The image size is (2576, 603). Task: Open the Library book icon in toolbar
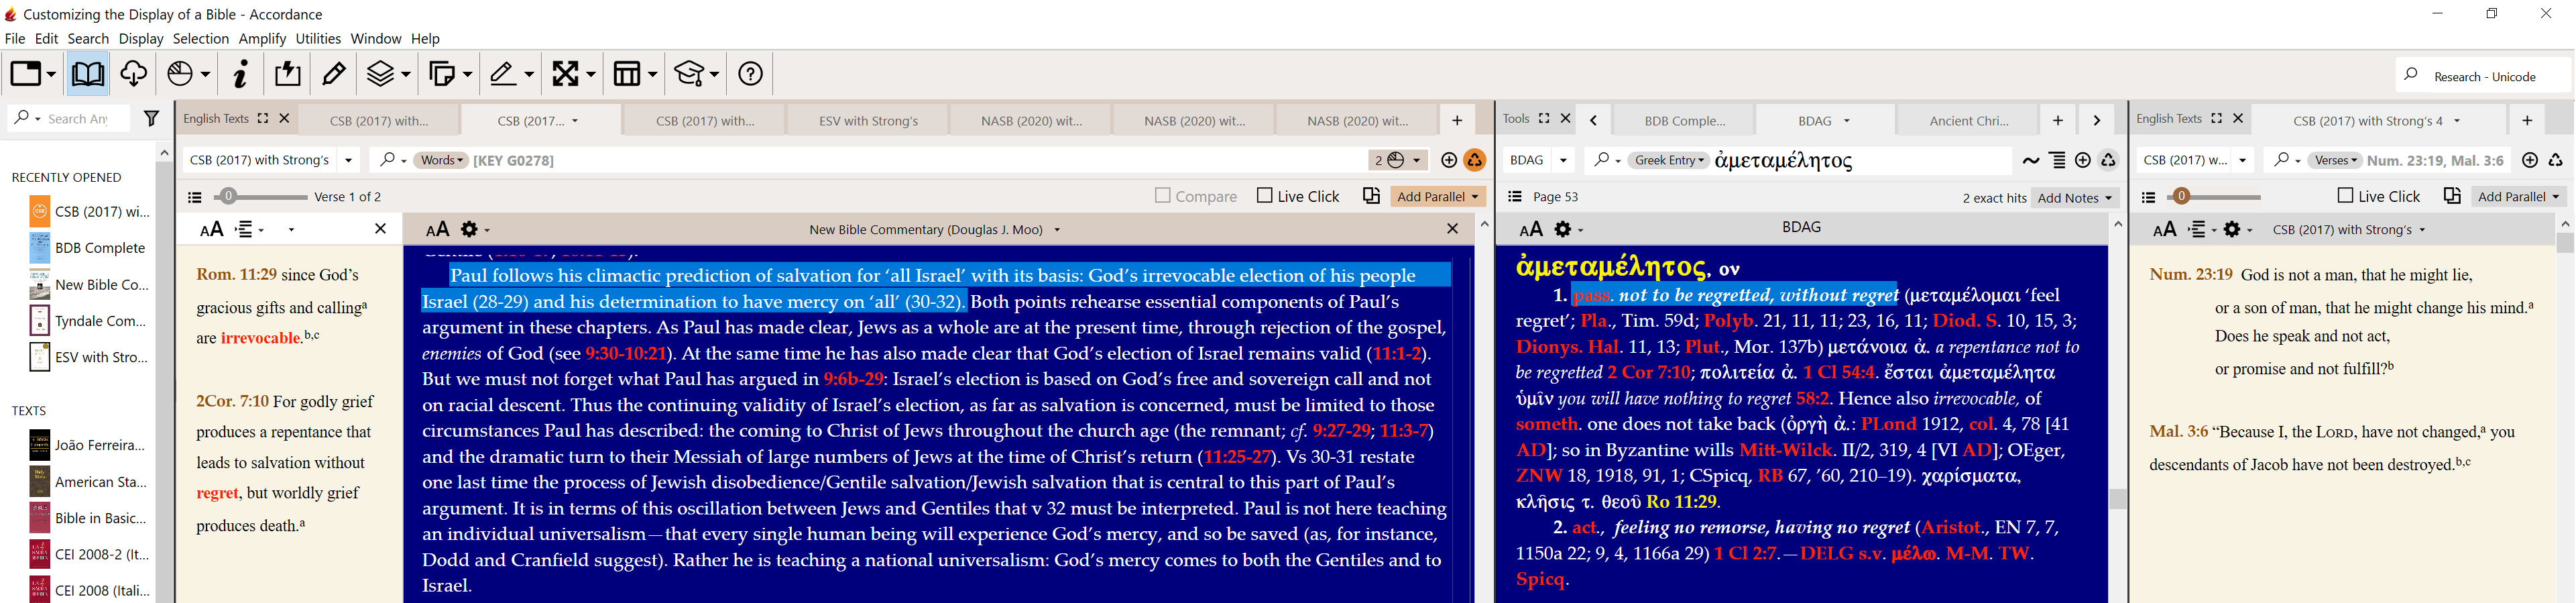(88, 74)
